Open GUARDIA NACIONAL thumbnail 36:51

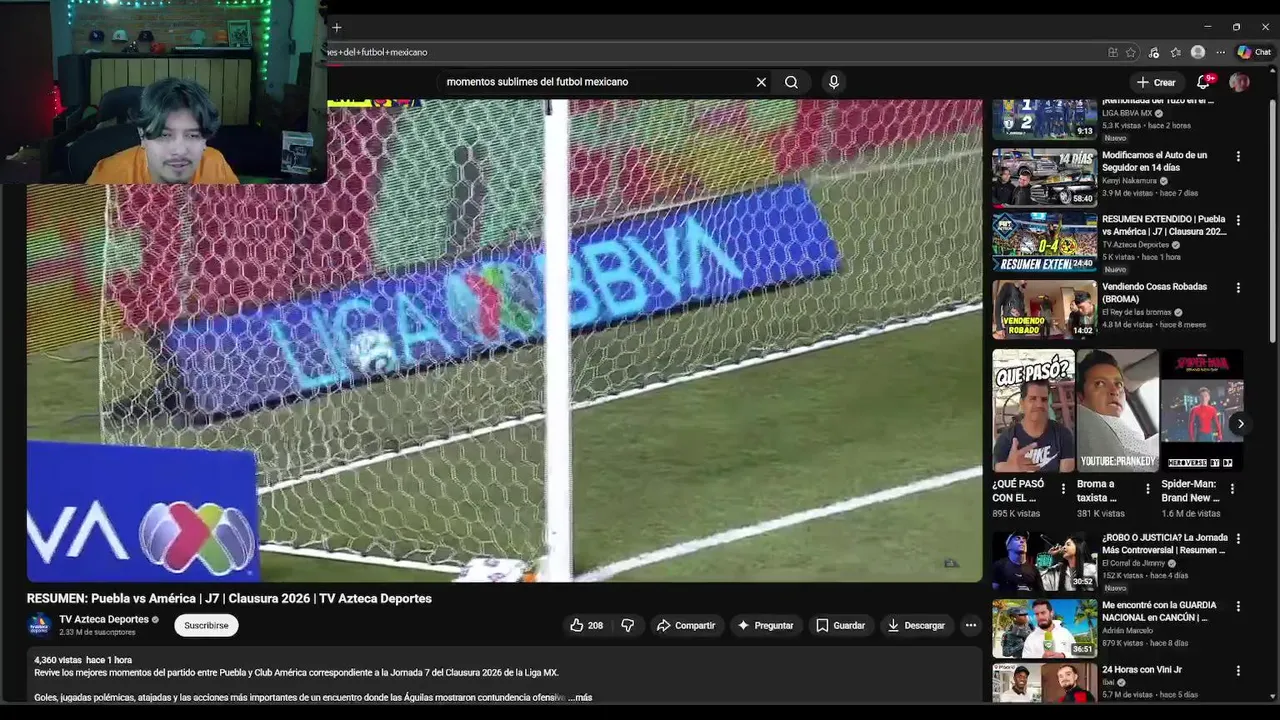click(x=1044, y=628)
